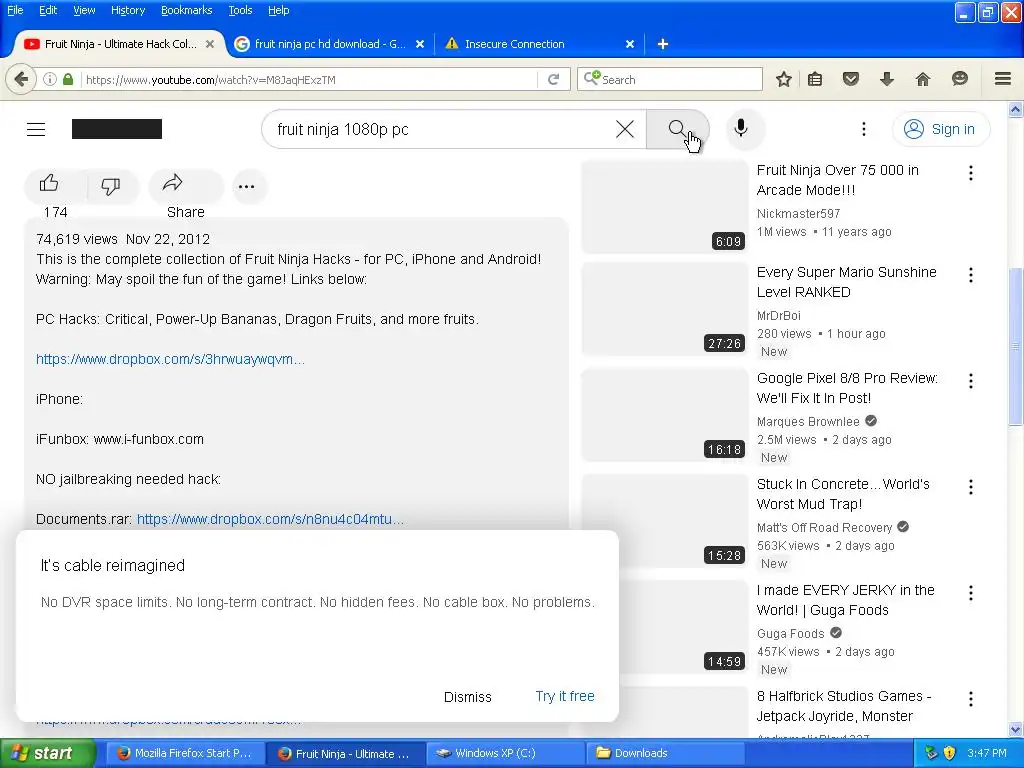Click the security shield tray icon
Image resolution: width=1024 pixels, height=768 pixels.
pyautogui.click(x=949, y=753)
